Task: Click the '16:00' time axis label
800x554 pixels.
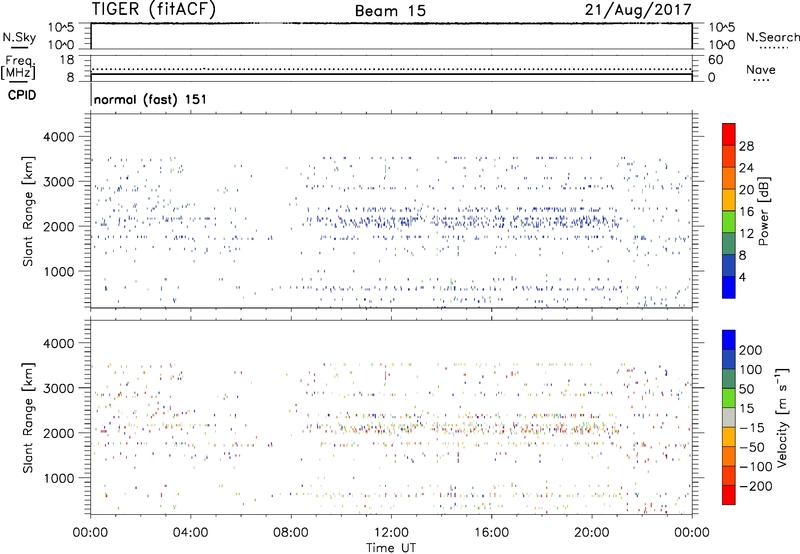Action: tap(491, 533)
